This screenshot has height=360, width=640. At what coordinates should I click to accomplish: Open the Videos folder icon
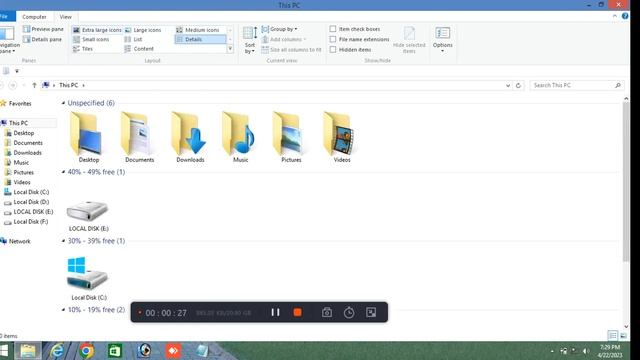[340, 134]
